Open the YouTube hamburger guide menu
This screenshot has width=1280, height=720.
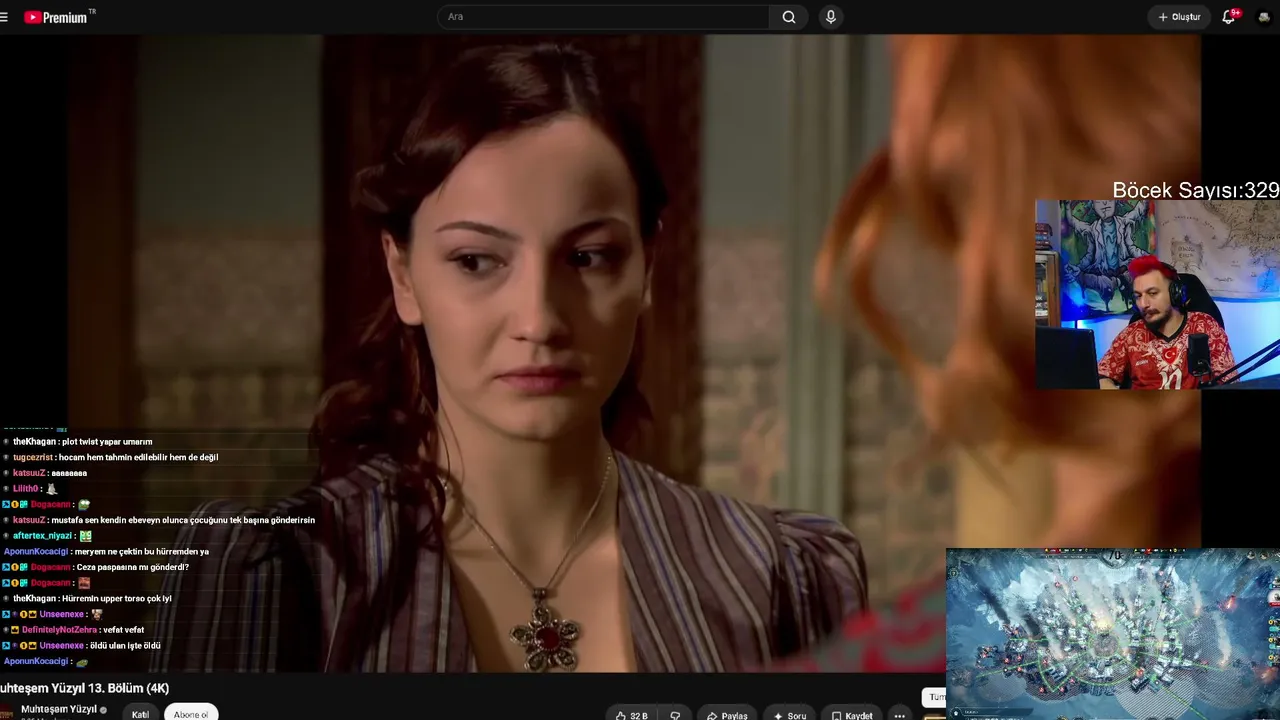click(4, 17)
